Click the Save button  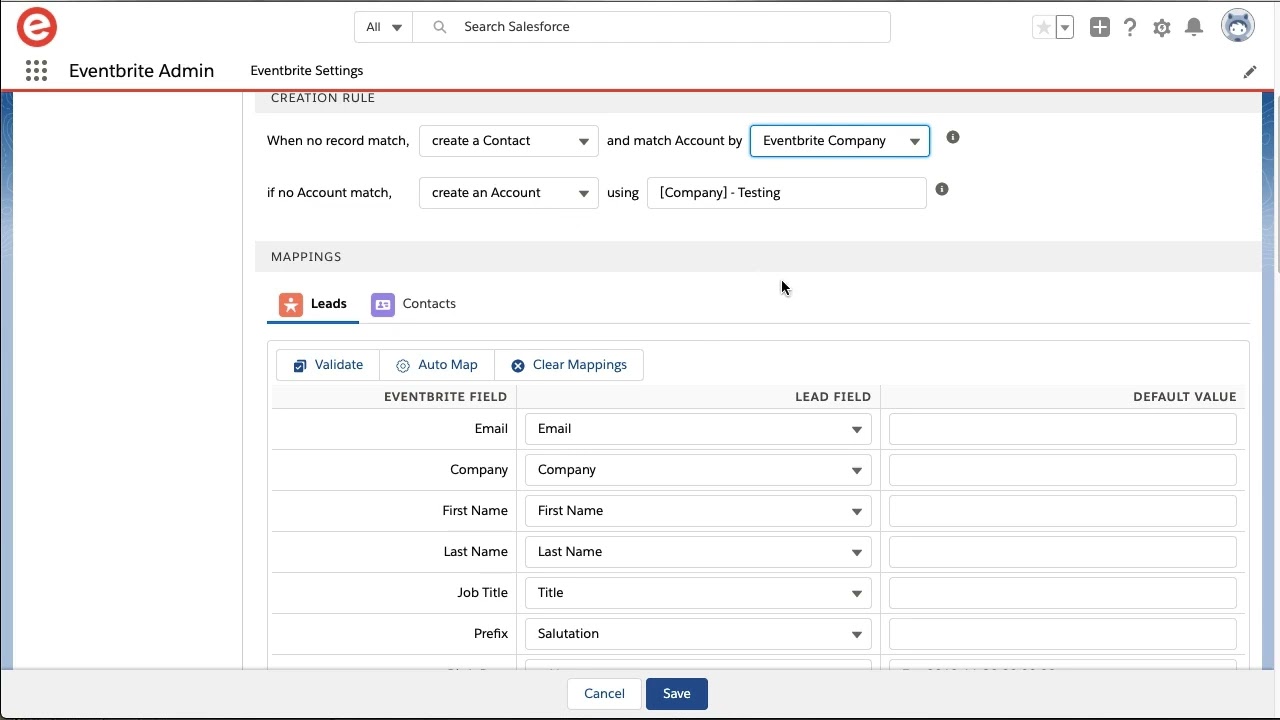(677, 694)
